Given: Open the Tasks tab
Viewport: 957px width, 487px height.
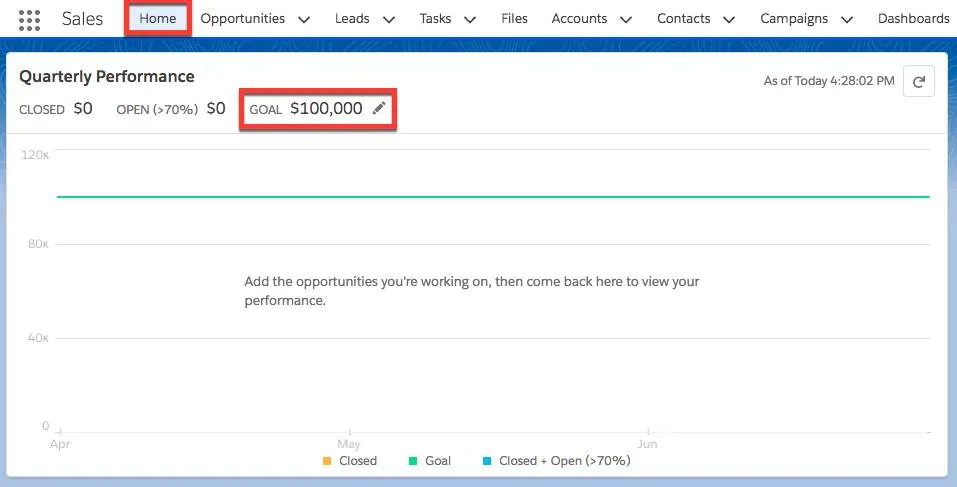Looking at the screenshot, I should tap(435, 18).
